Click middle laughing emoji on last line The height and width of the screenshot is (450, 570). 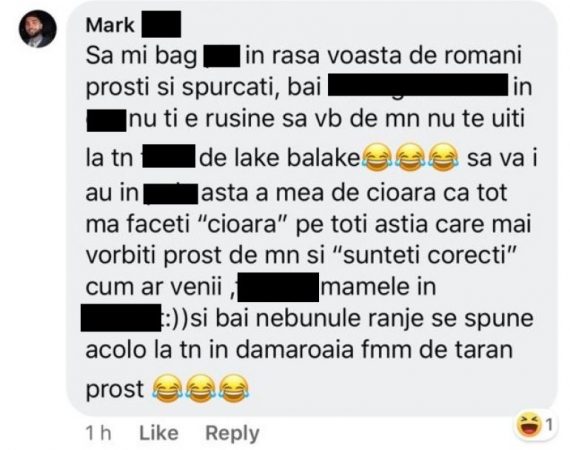[x=200, y=389]
